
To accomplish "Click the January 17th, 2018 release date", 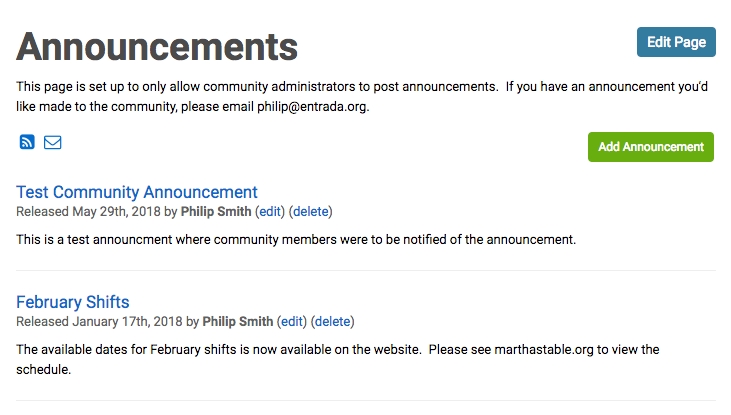I will [x=127, y=322].
